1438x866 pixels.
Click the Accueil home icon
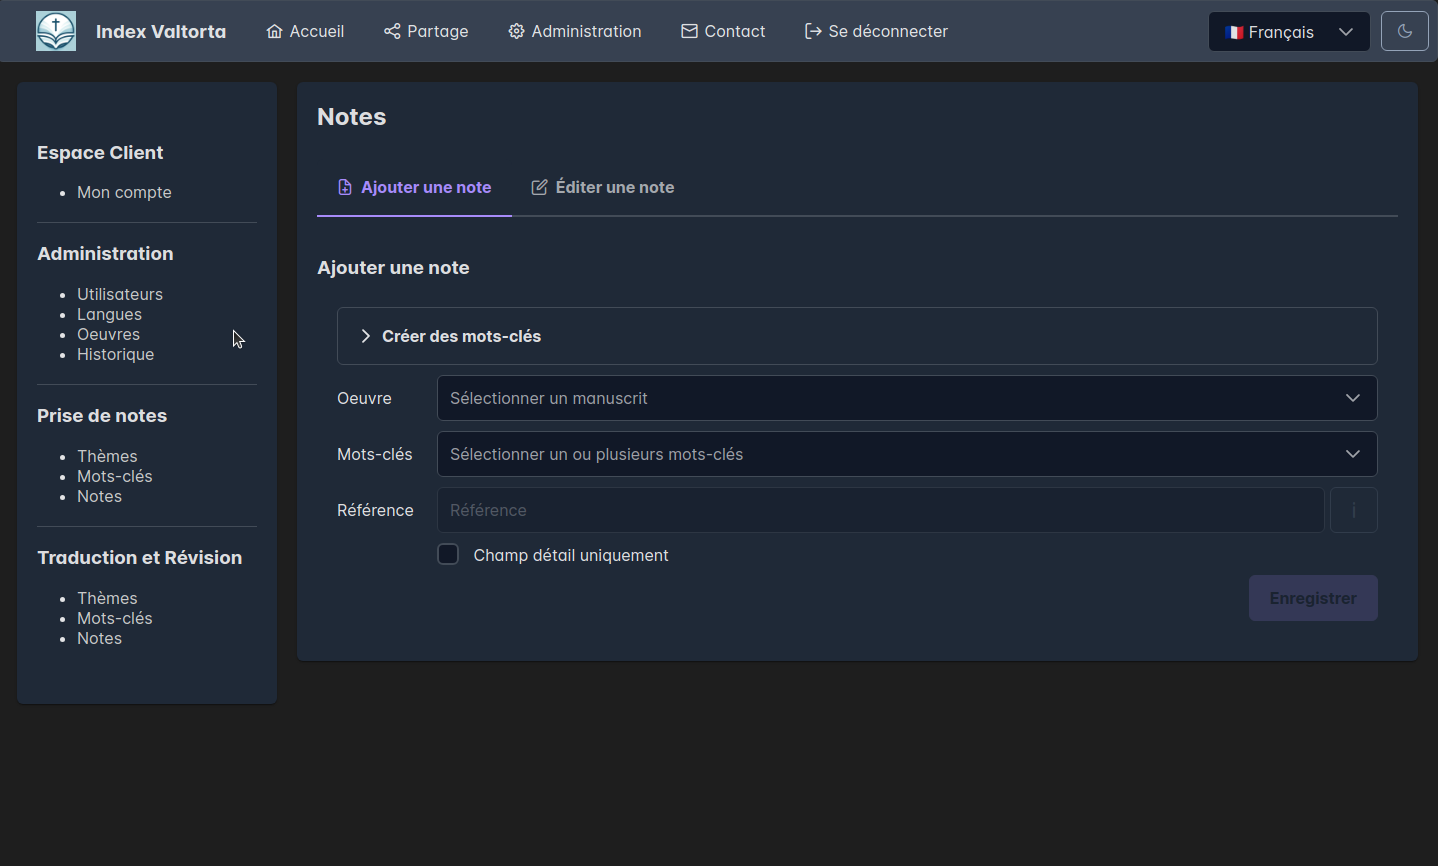(274, 32)
